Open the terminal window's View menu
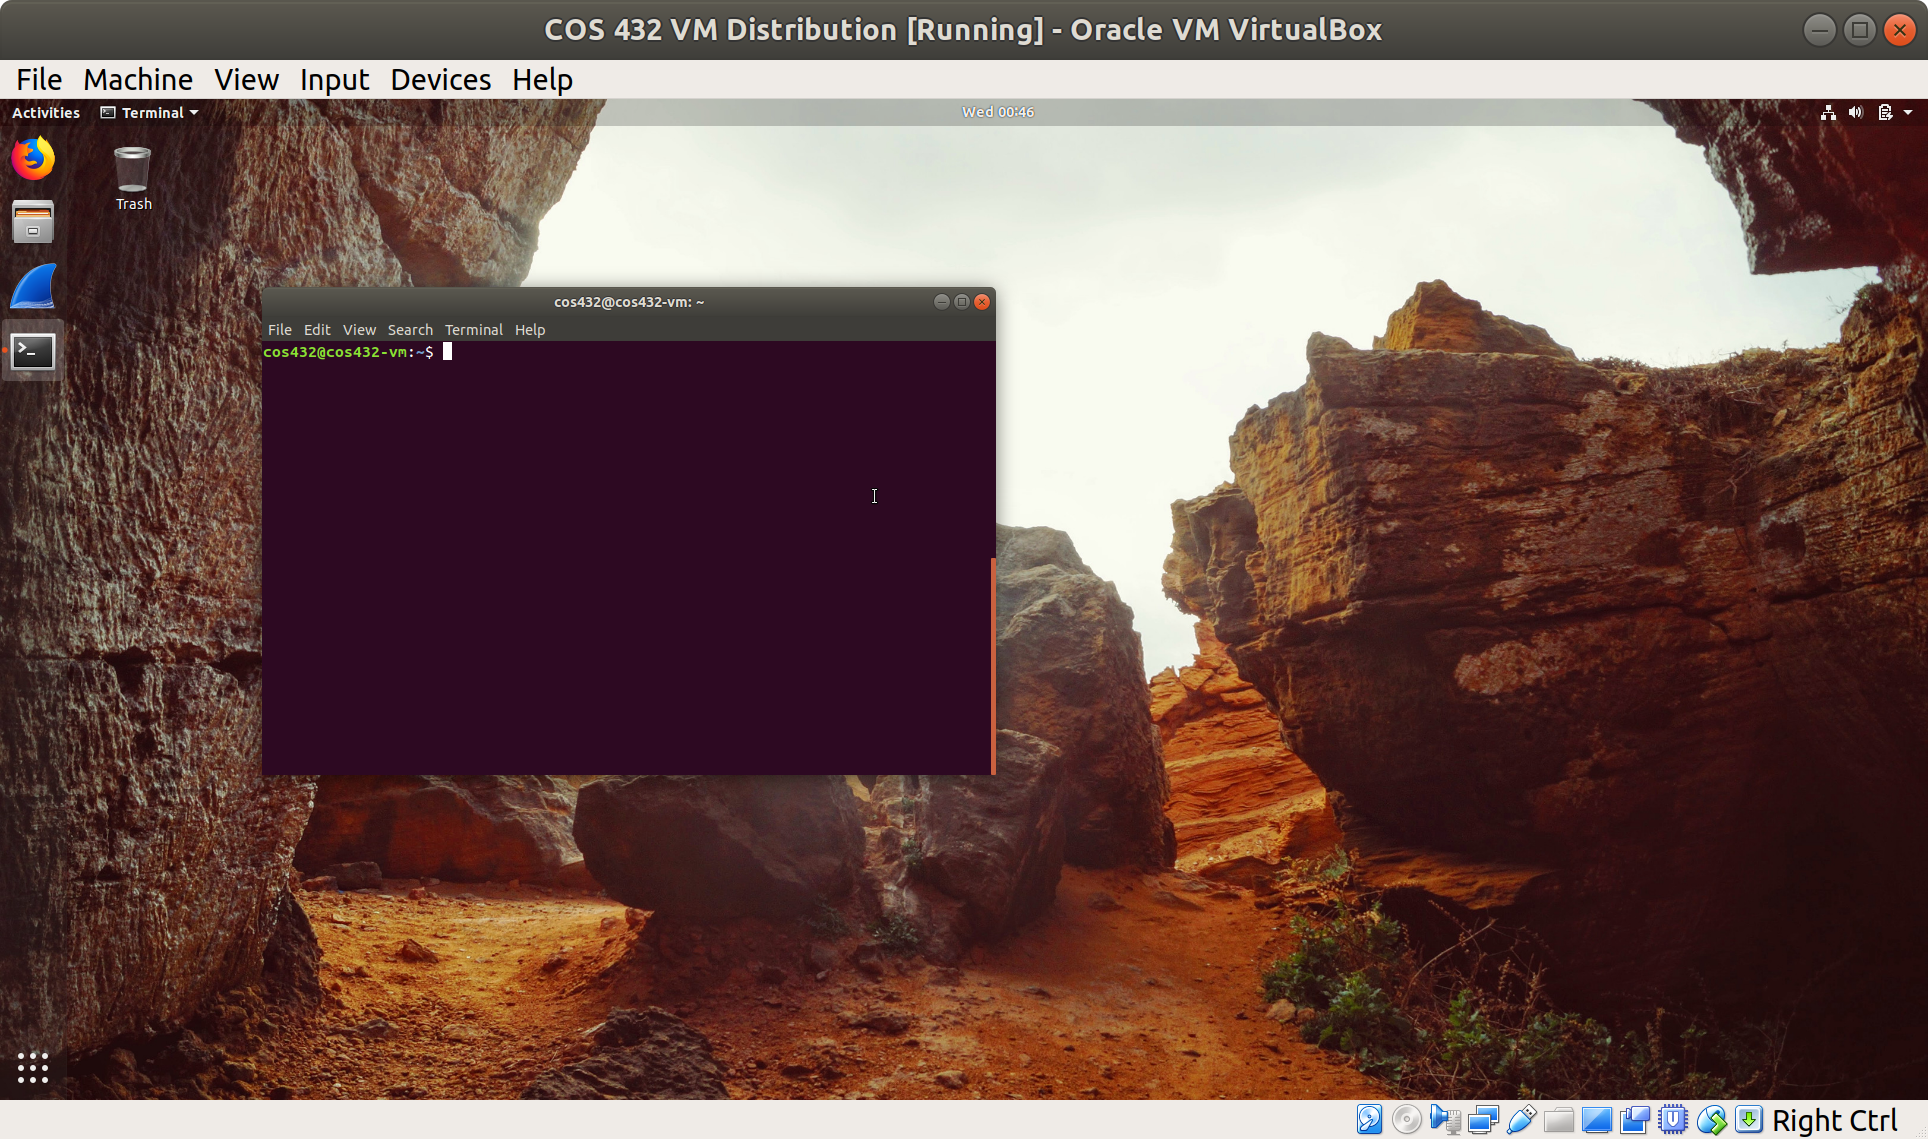 tap(359, 329)
